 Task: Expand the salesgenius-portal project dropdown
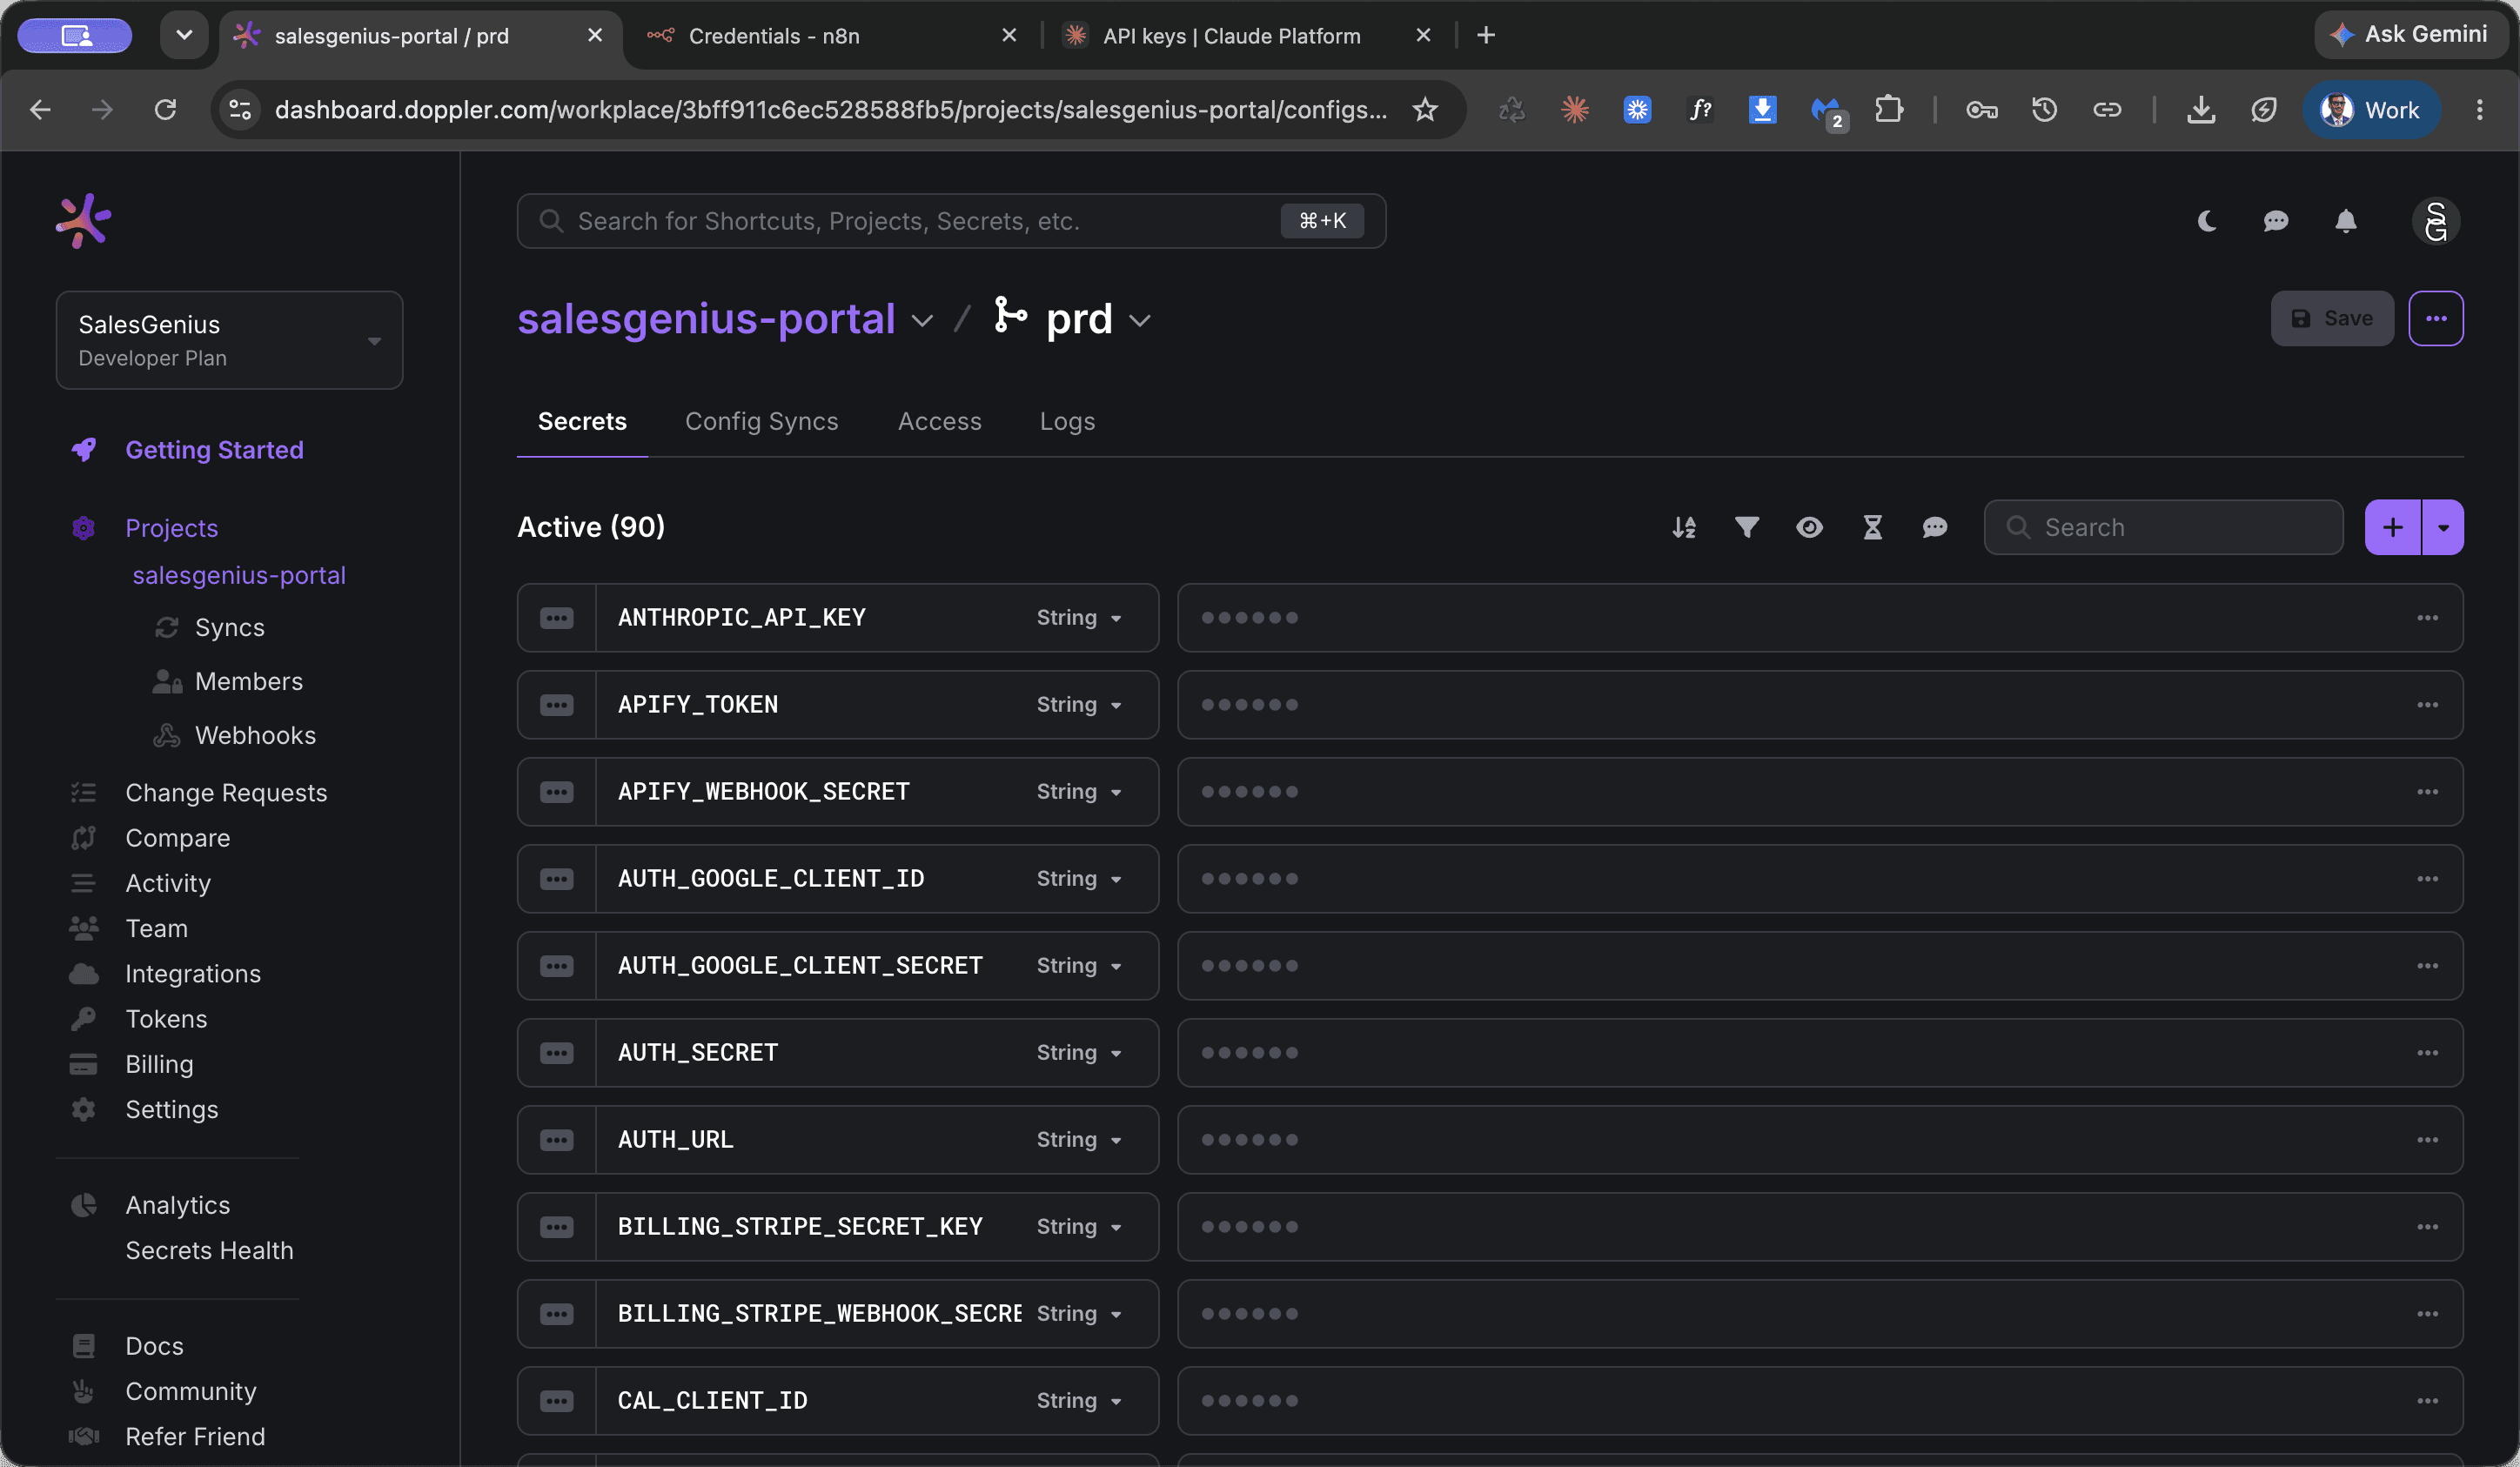(922, 320)
